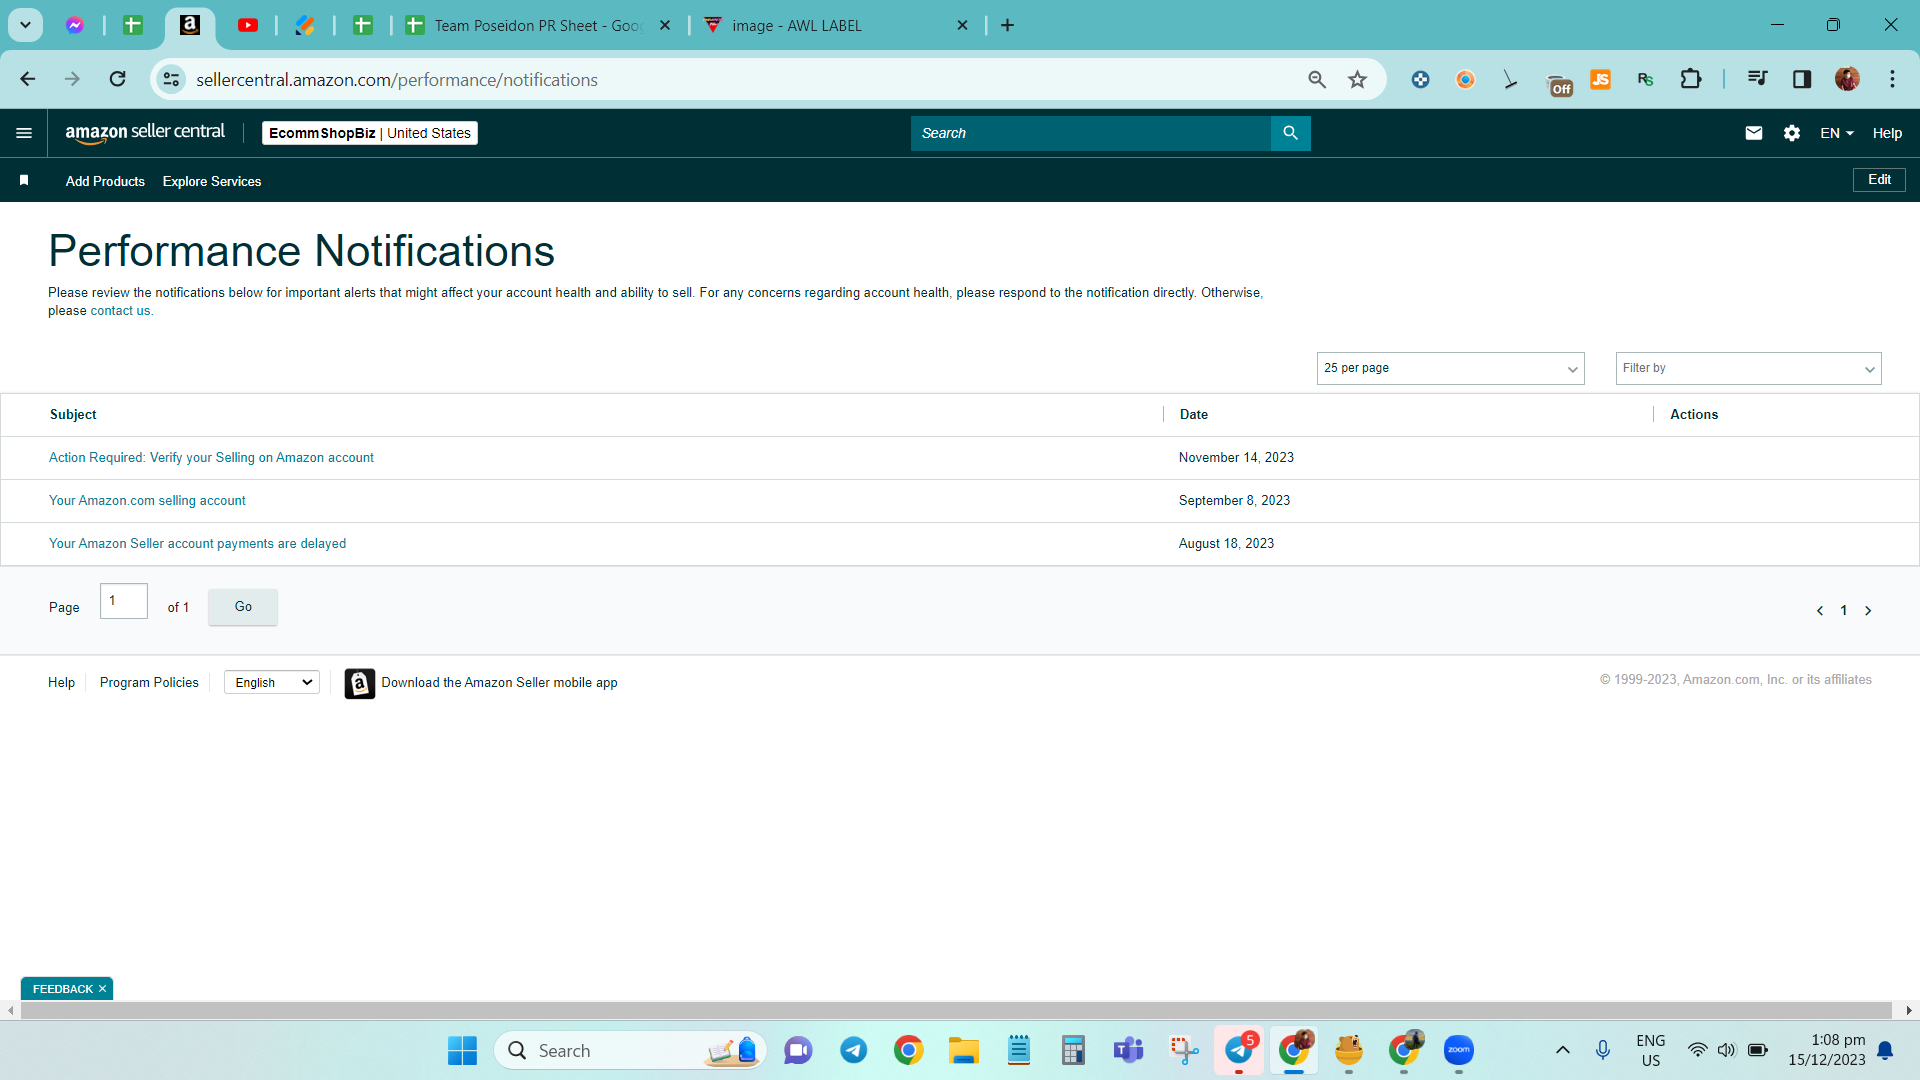Click Explore Services menu item
The image size is (1920, 1080).
[x=212, y=181]
